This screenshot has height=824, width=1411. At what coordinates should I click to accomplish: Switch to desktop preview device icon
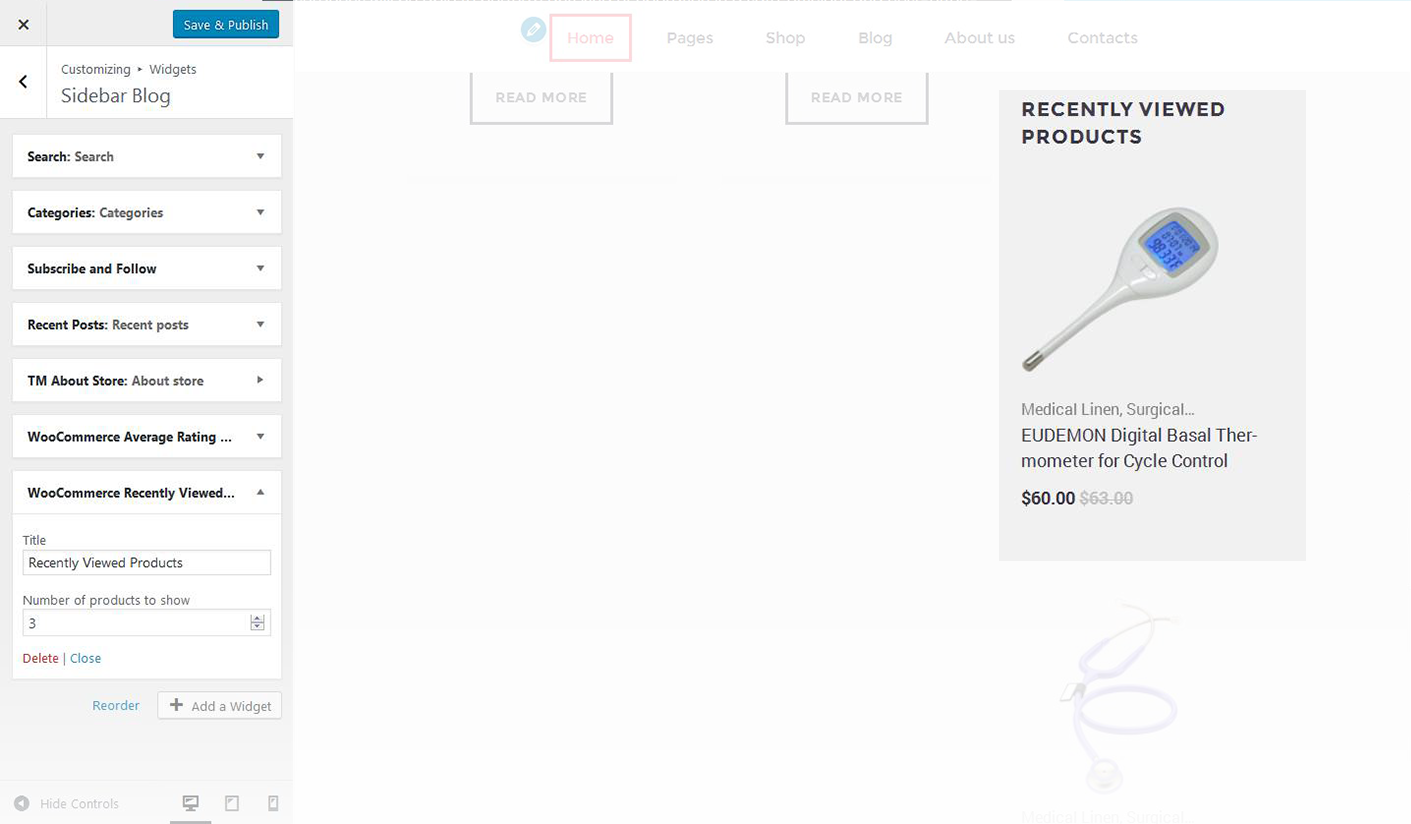tap(190, 803)
